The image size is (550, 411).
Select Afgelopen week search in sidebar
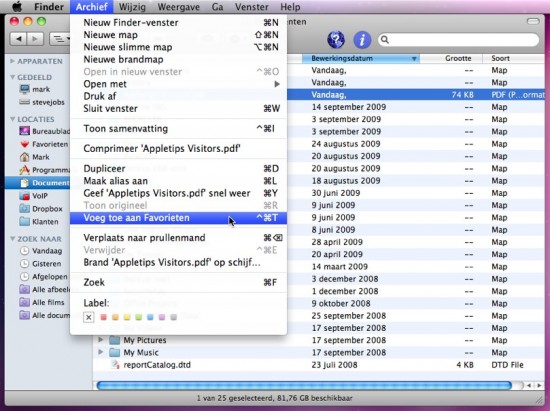tap(43, 277)
